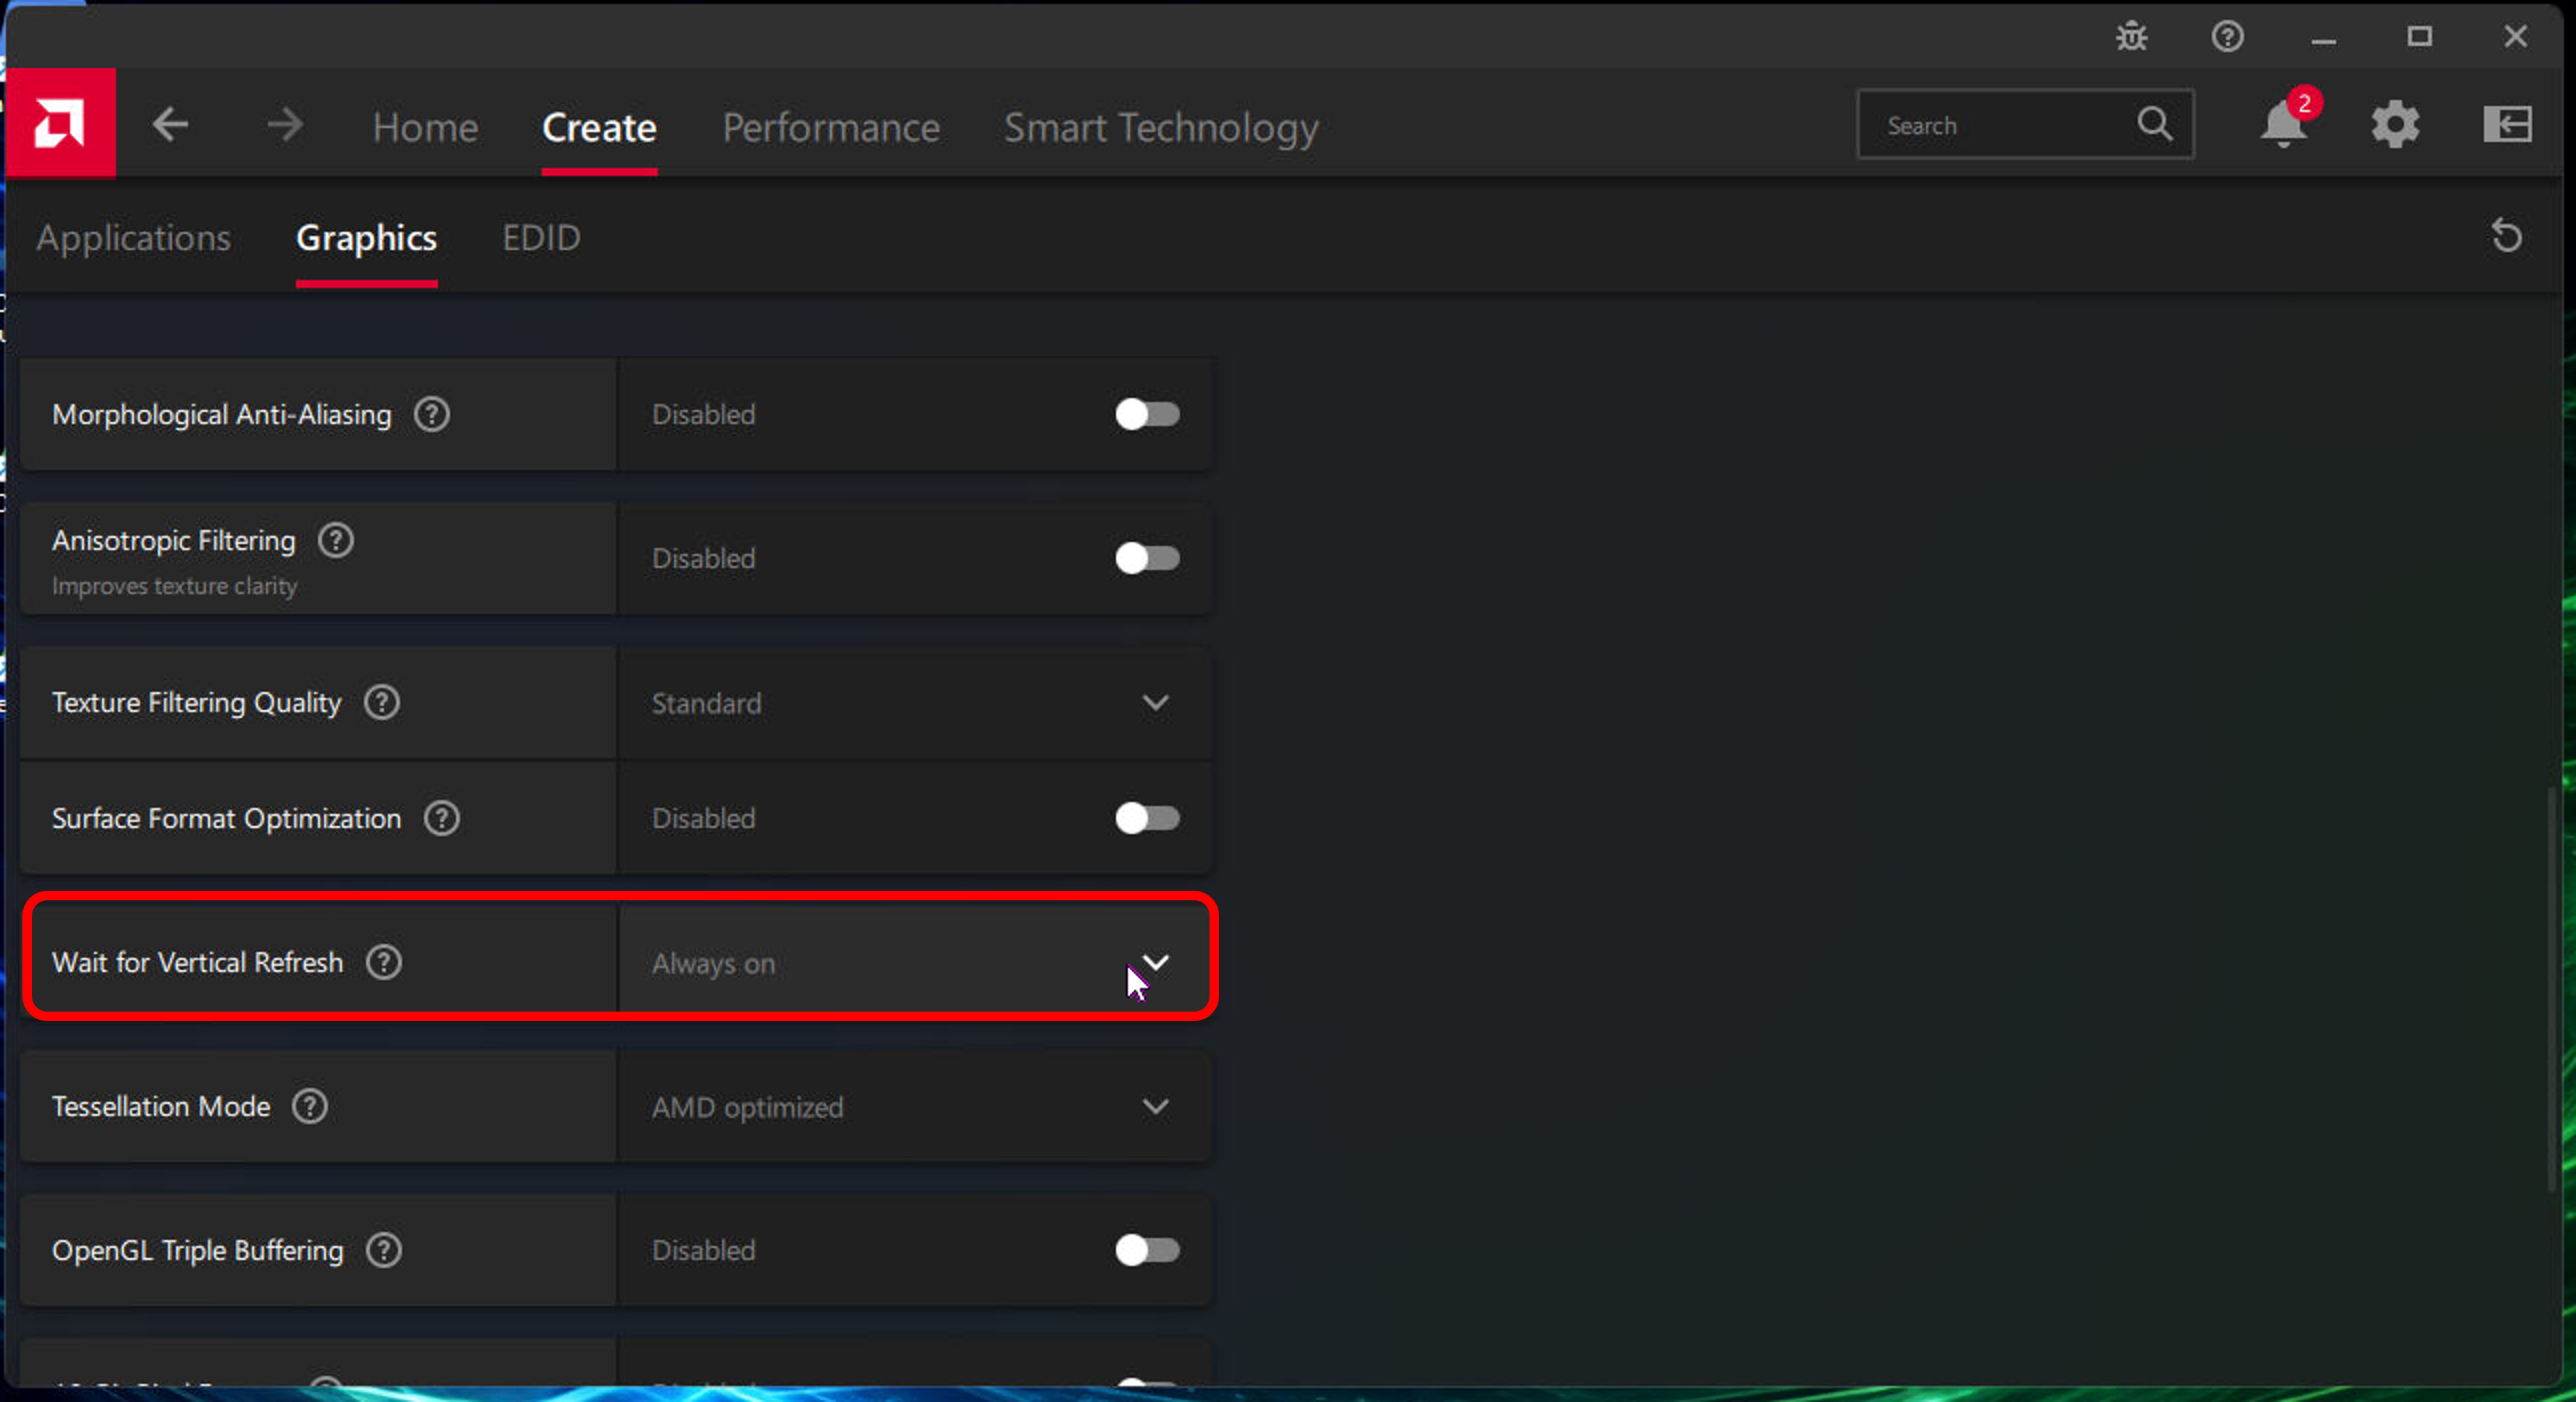The width and height of the screenshot is (2576, 1402).
Task: Click the vertical scrollbar thumb
Action: point(2552,990)
